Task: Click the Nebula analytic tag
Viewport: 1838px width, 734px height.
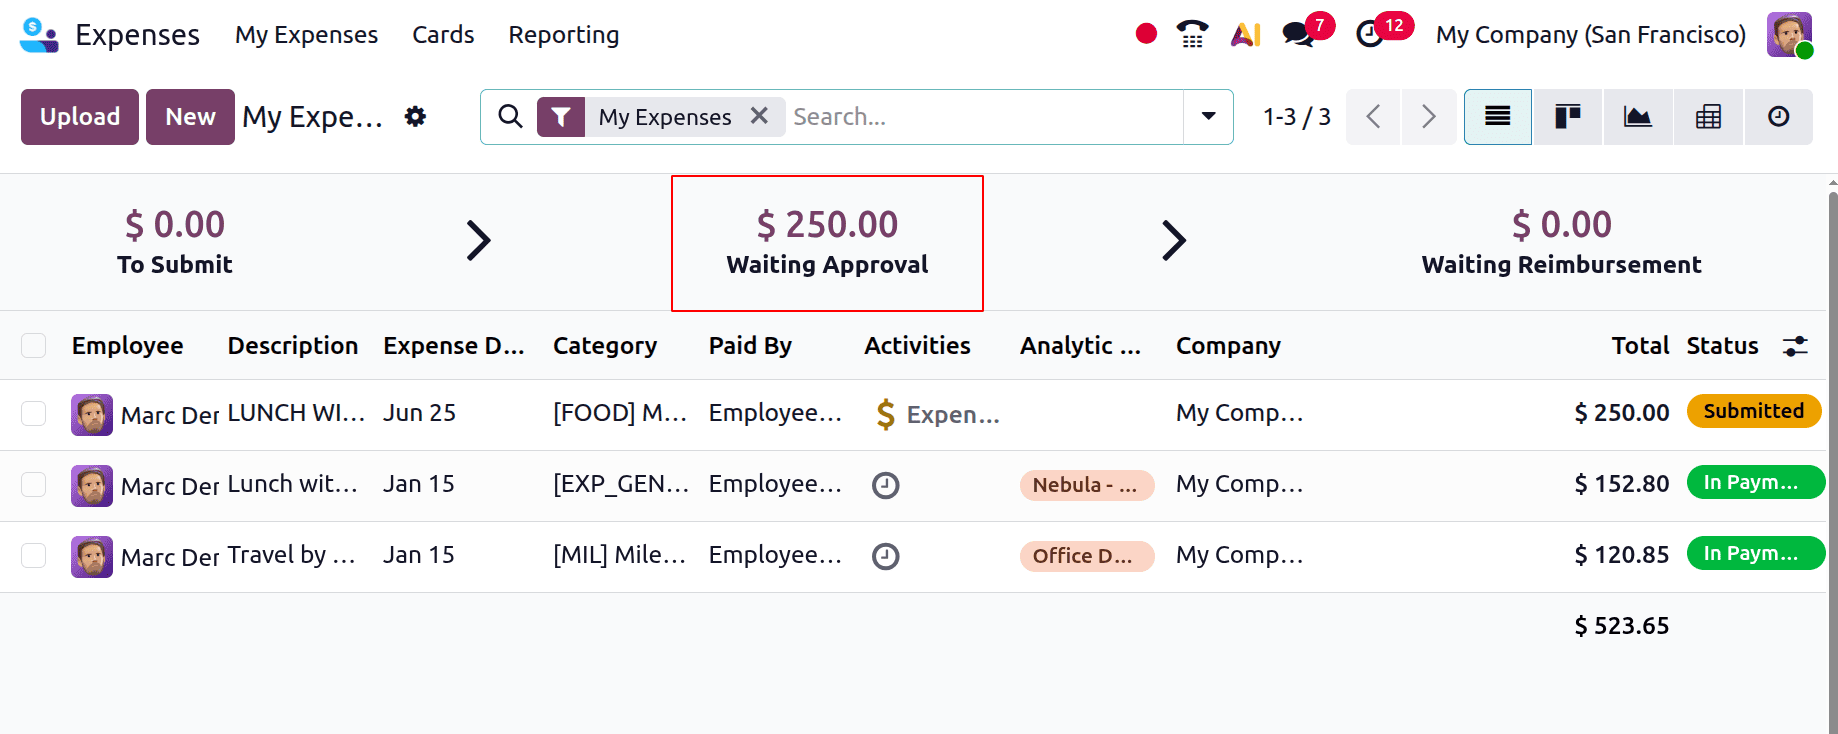Action: tap(1087, 485)
